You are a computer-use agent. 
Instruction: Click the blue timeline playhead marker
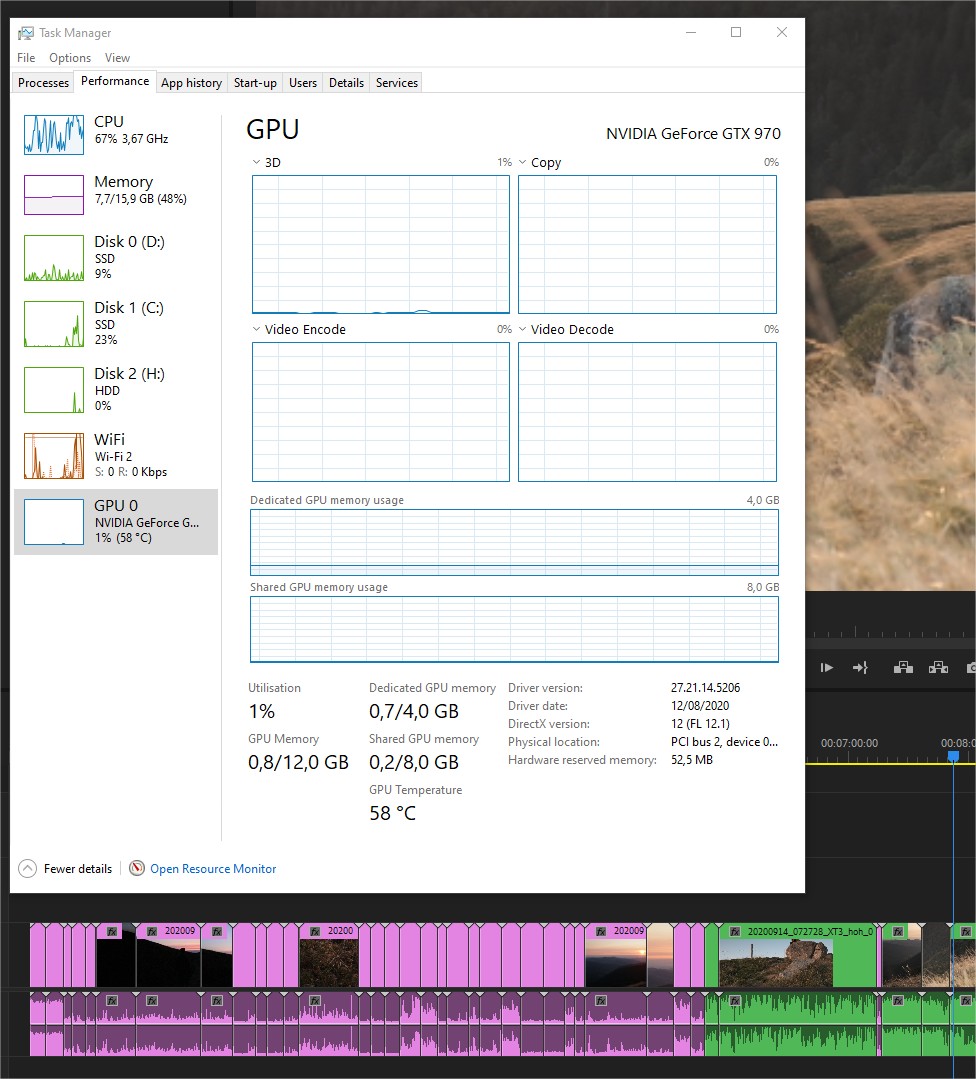[x=953, y=757]
